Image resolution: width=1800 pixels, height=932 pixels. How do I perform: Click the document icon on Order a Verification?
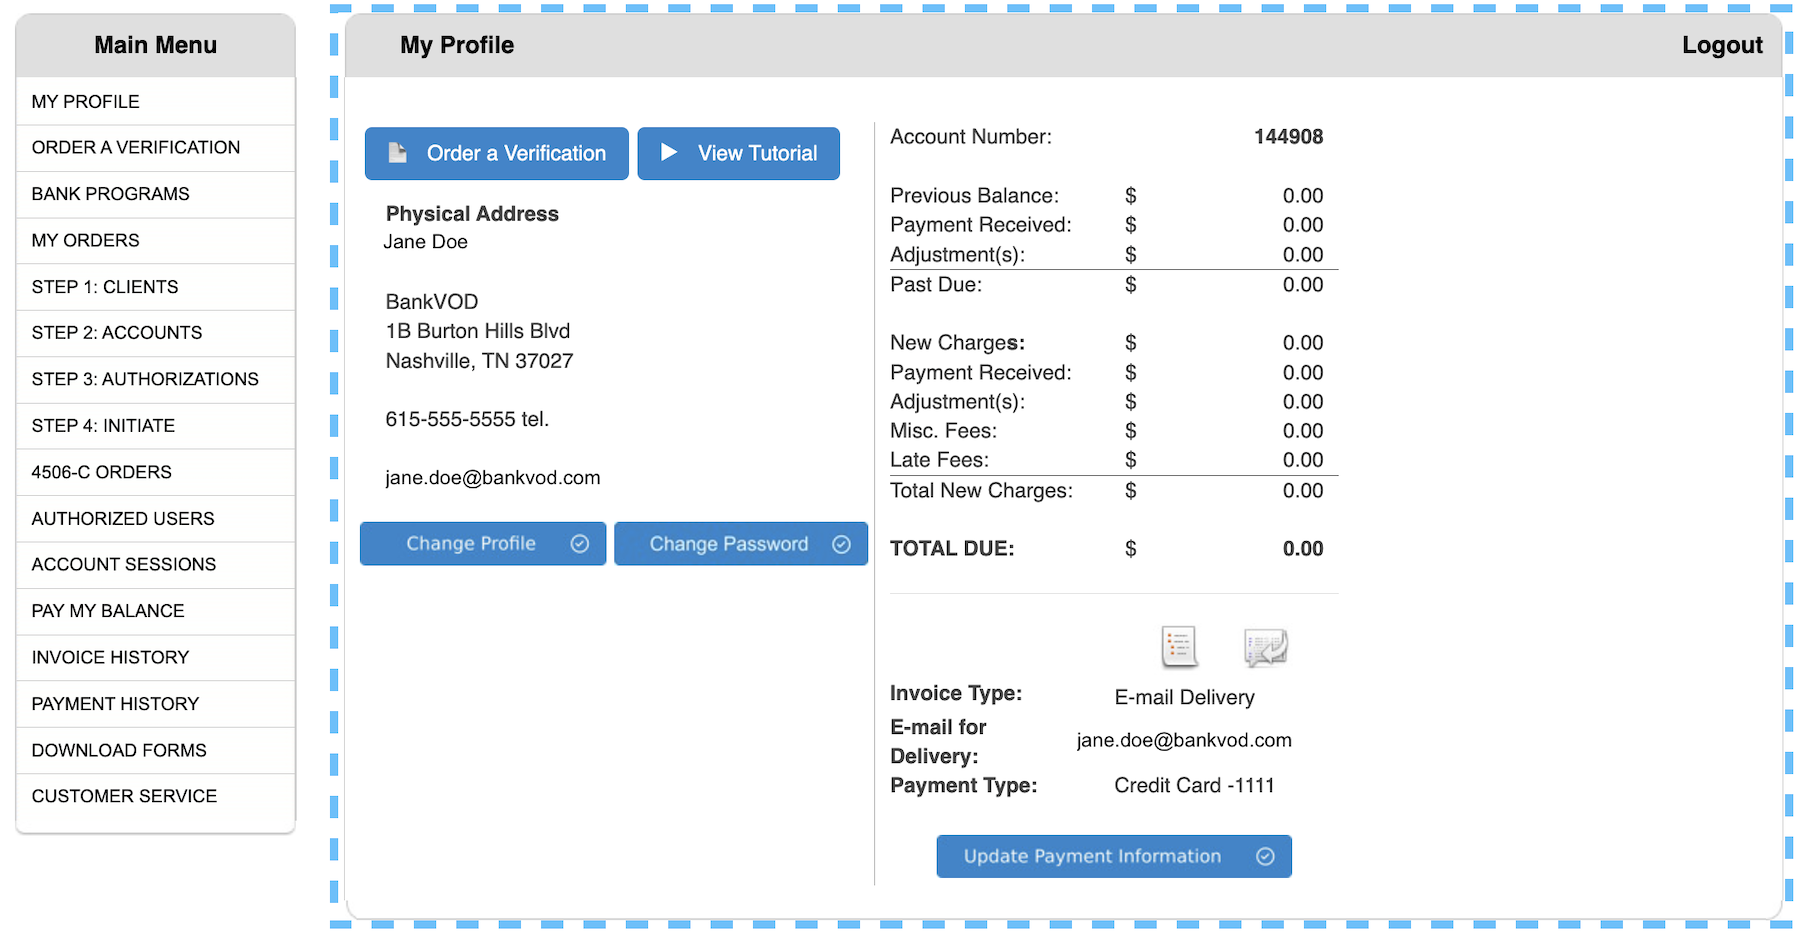coord(398,152)
